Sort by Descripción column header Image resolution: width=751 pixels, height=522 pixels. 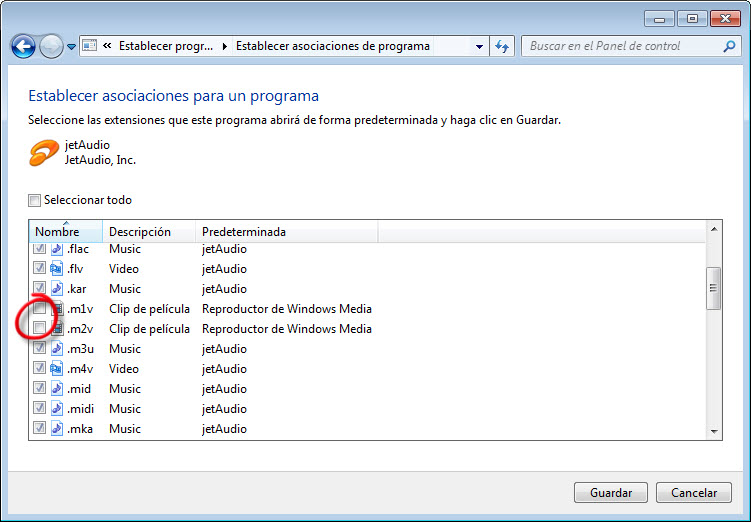pos(149,232)
